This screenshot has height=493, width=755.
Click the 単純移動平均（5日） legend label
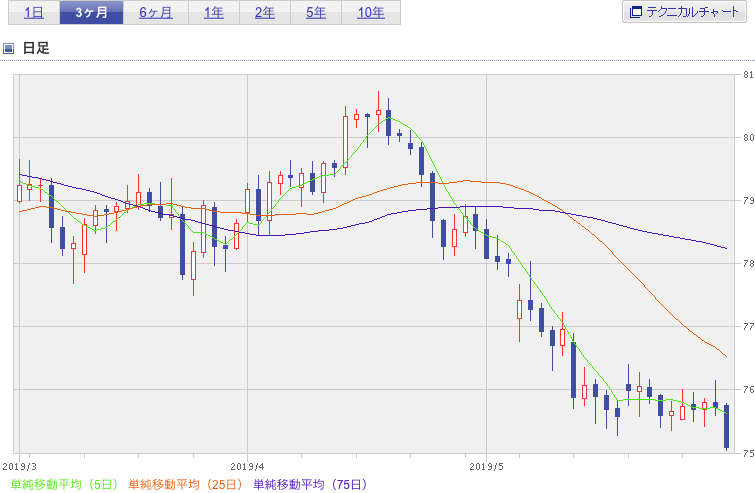pyautogui.click(x=64, y=484)
